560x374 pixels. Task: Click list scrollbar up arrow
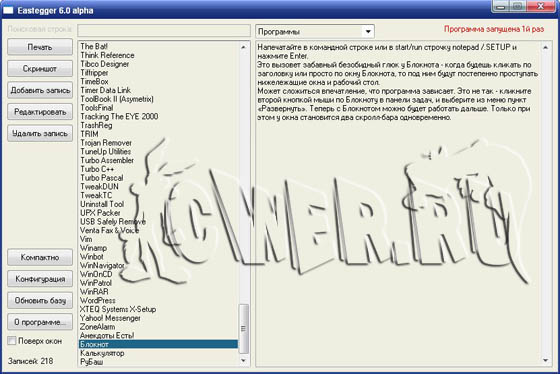click(x=244, y=47)
